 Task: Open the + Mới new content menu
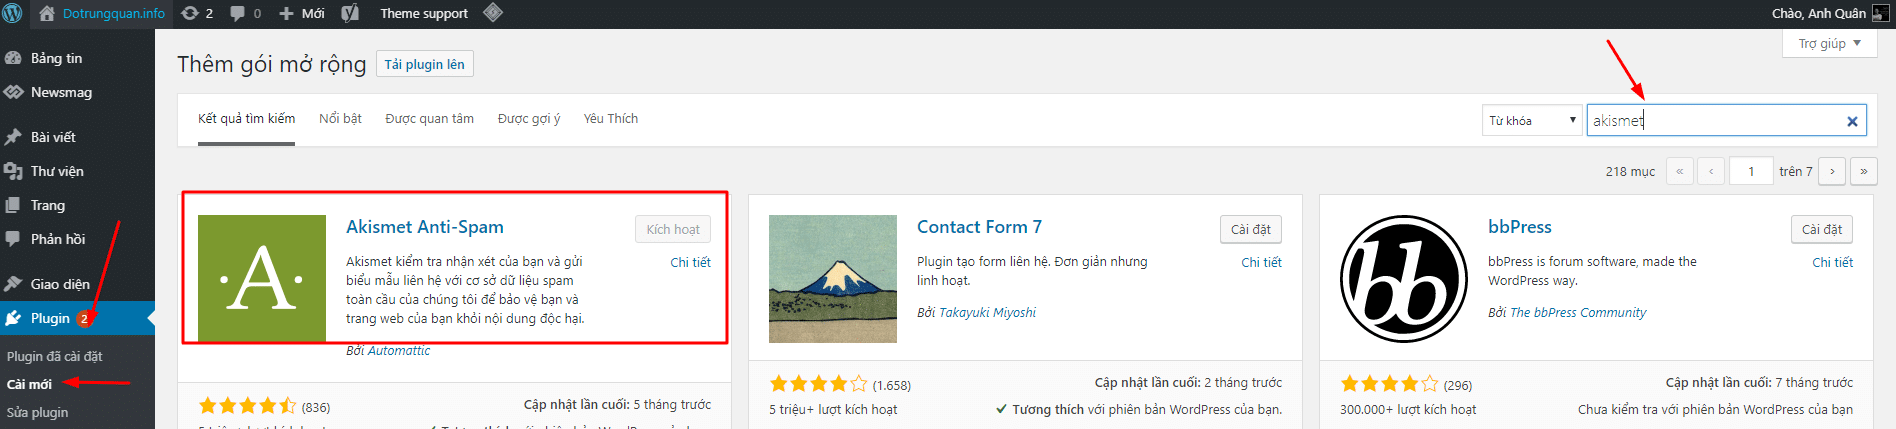(302, 13)
